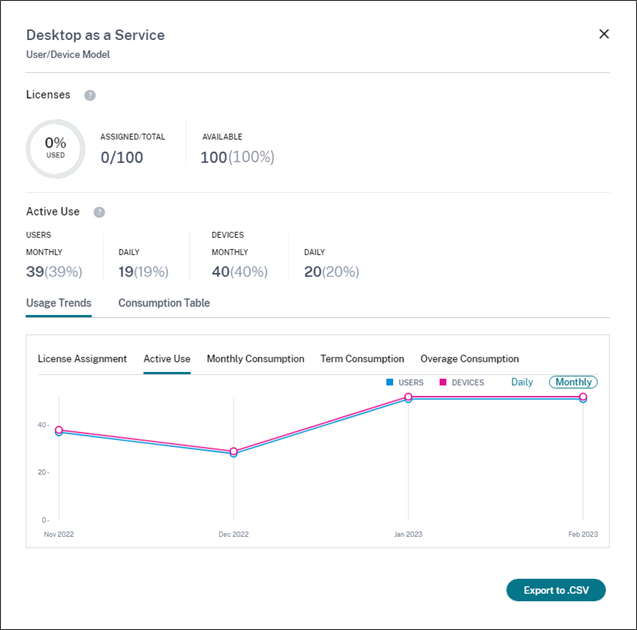Open the Usage Trends tab
Screen dimensions: 637x630
tap(58, 303)
